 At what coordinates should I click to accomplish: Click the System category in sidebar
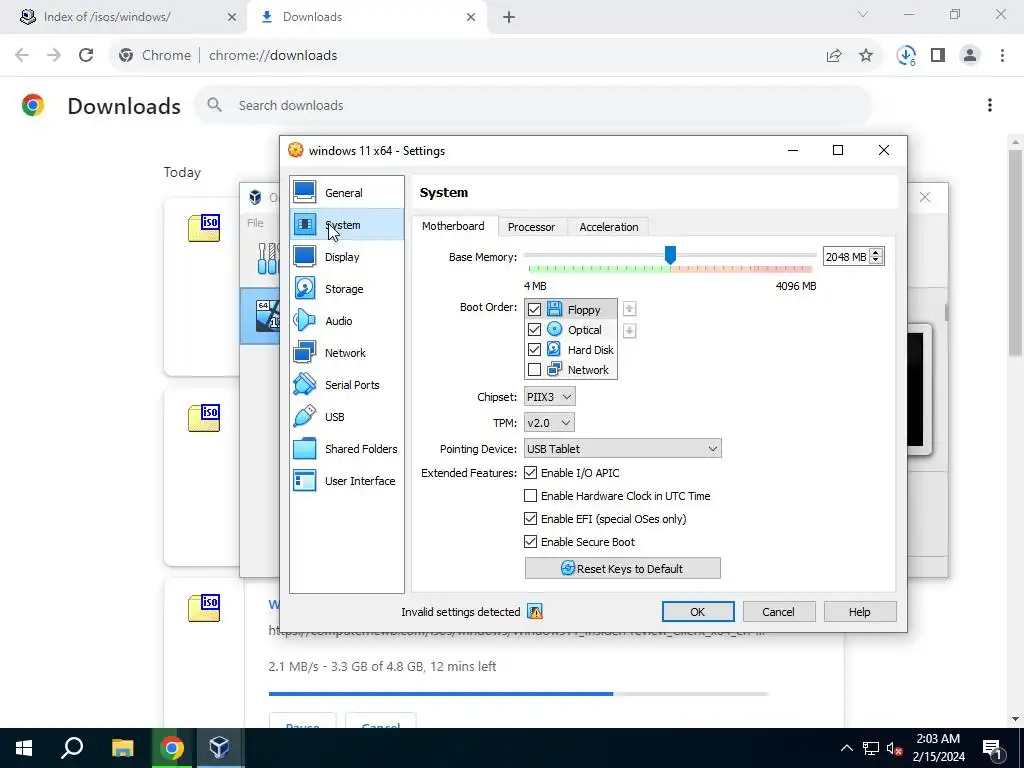point(347,225)
